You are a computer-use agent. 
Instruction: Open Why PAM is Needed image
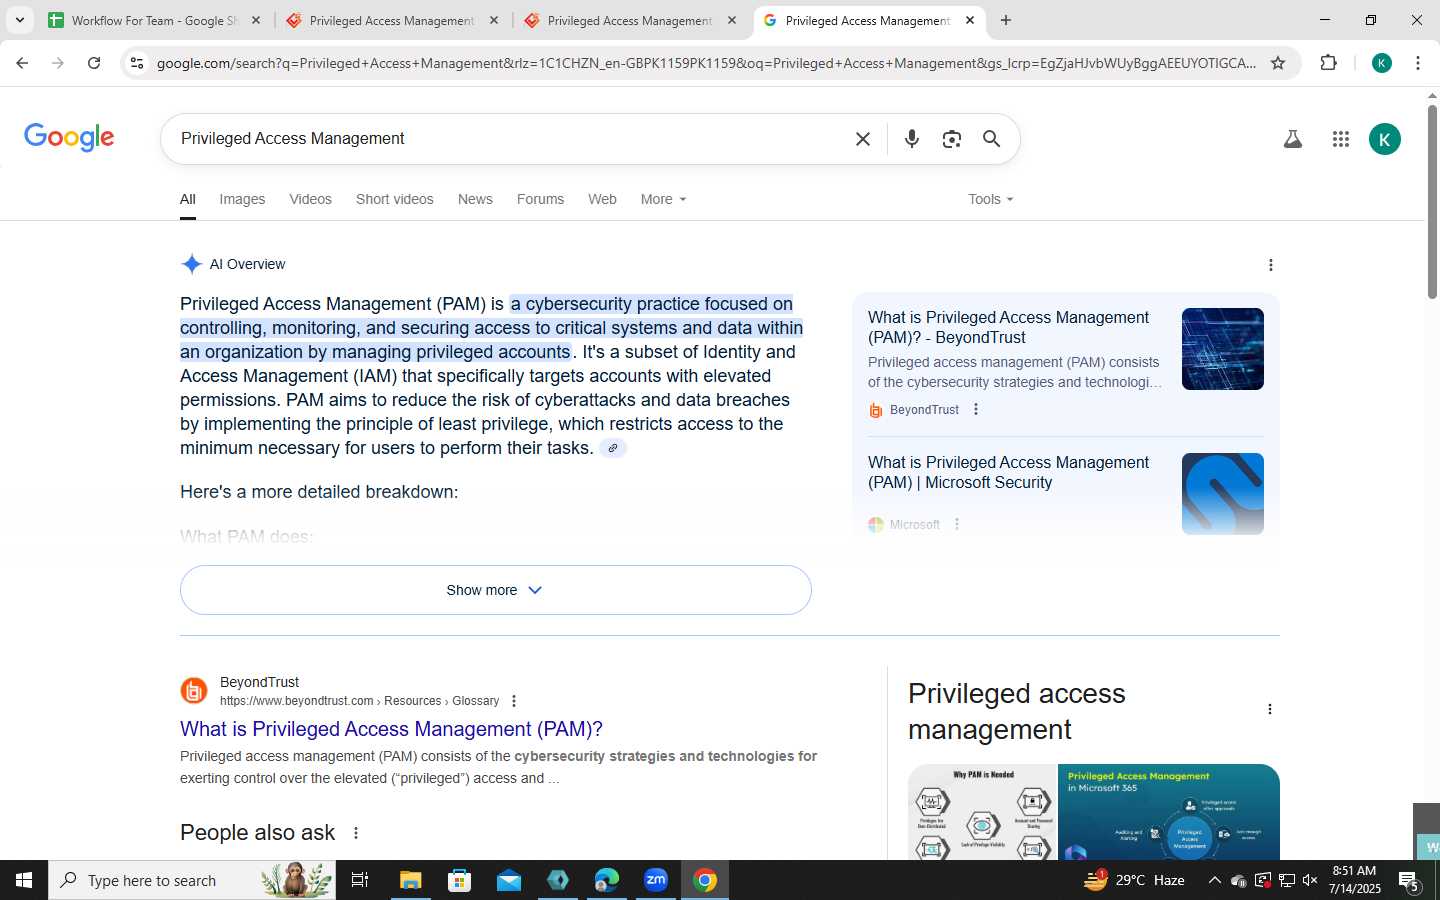tap(982, 812)
